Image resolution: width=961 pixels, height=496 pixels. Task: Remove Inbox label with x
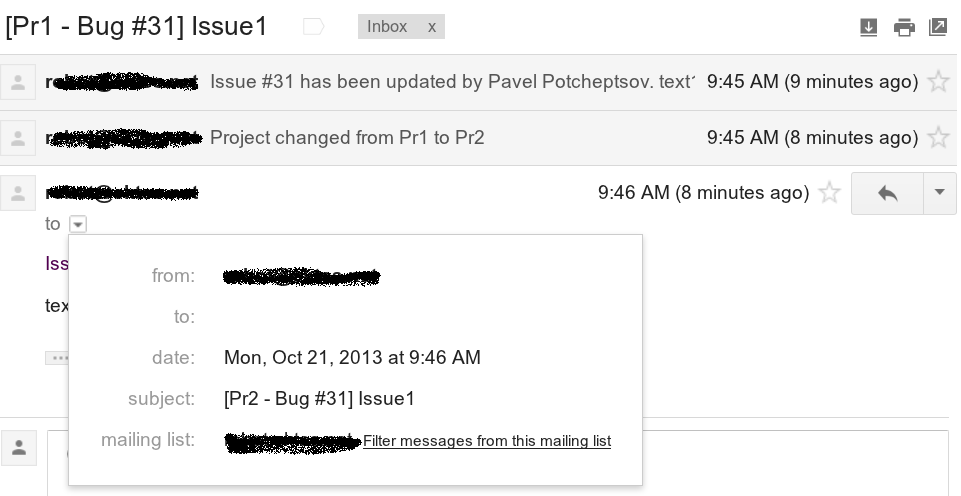(431, 27)
